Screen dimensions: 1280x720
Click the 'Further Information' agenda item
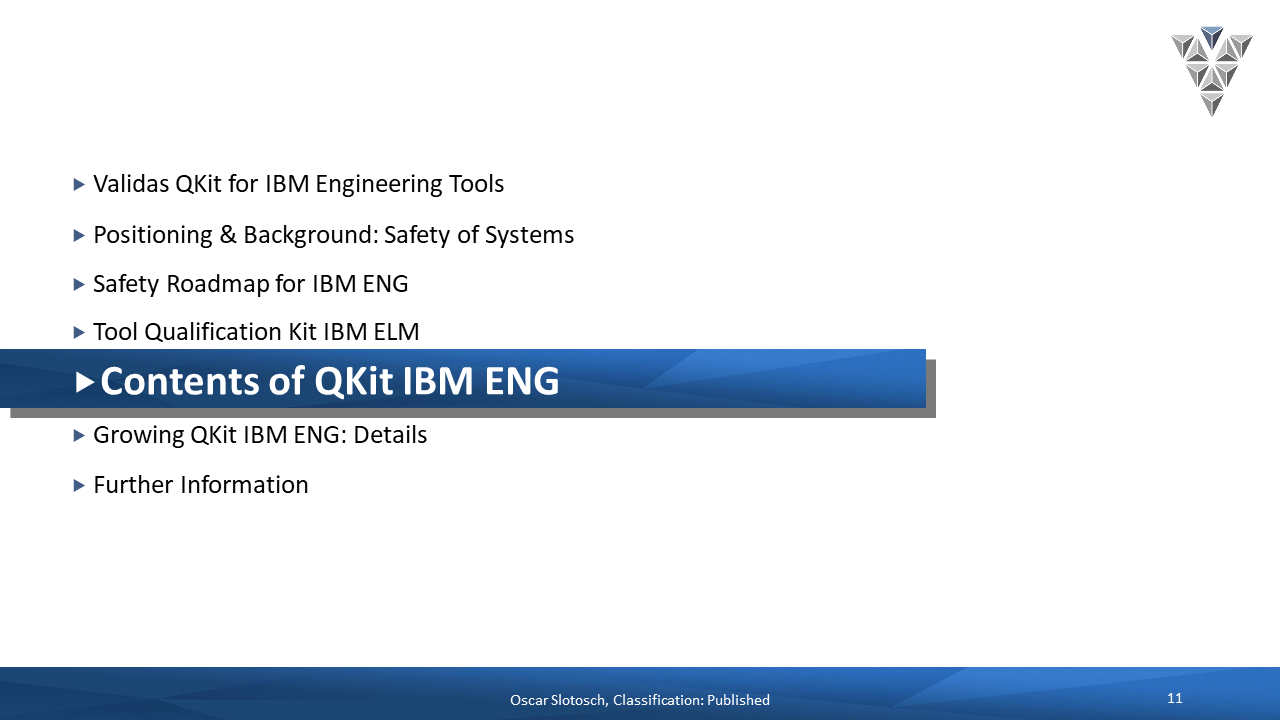(200, 485)
